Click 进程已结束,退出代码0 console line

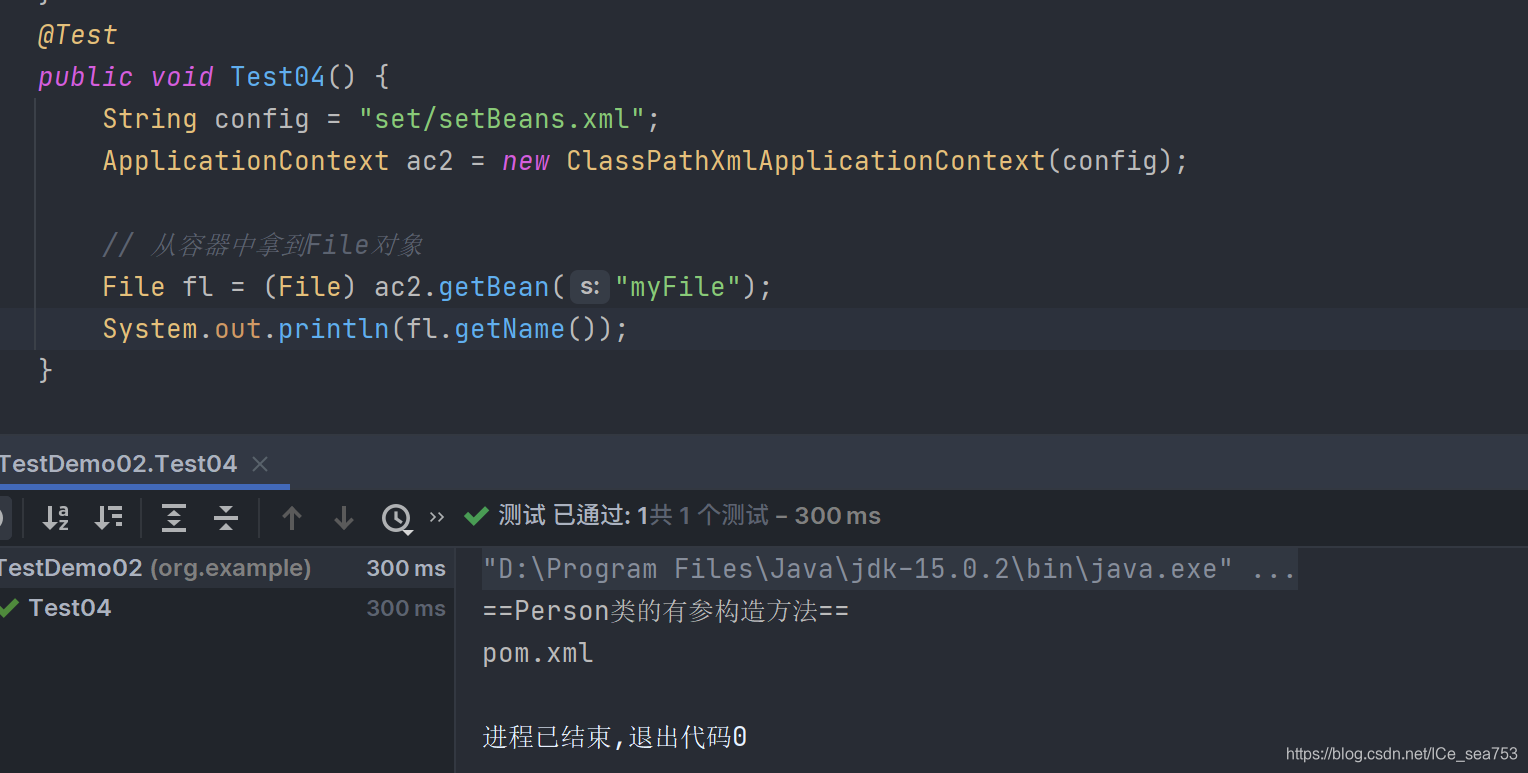pyautogui.click(x=614, y=738)
